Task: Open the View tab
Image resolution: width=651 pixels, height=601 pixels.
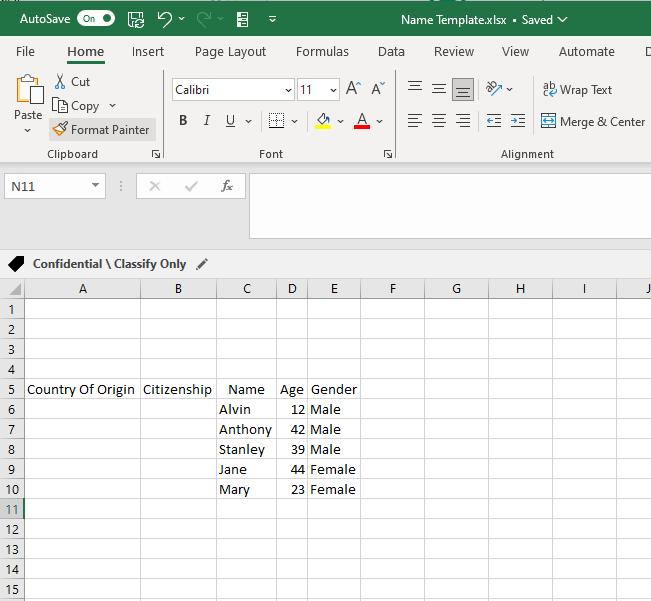Action: [515, 51]
